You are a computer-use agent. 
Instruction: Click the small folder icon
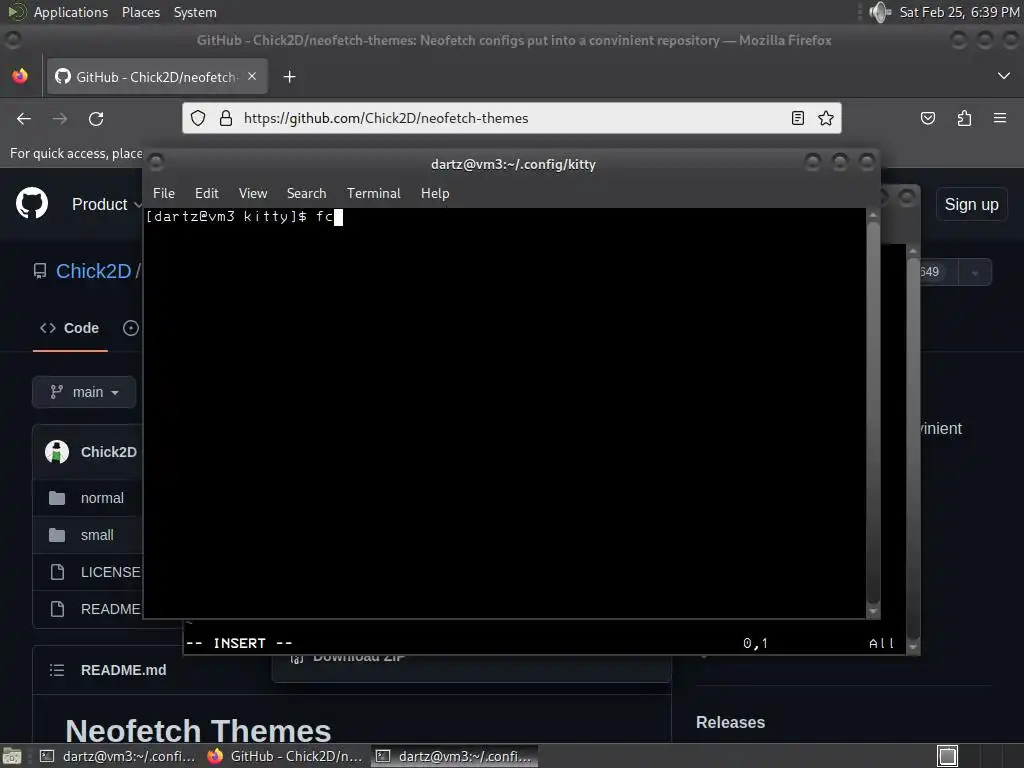tap(57, 536)
